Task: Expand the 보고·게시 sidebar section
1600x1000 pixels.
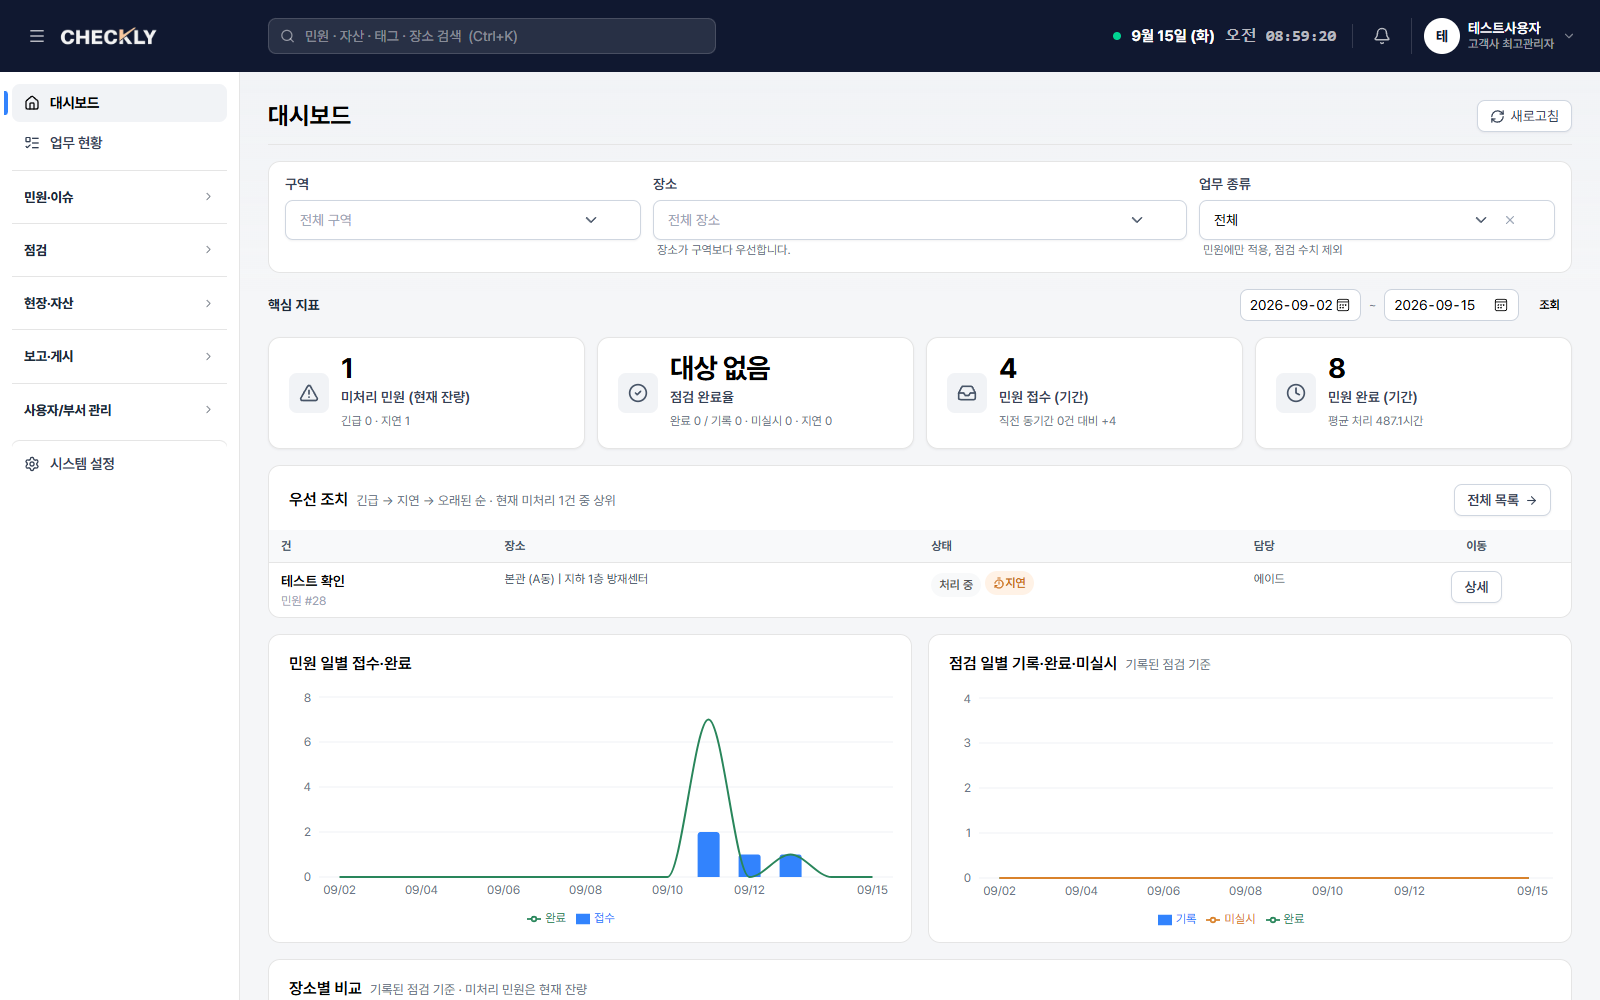Action: click(x=119, y=356)
